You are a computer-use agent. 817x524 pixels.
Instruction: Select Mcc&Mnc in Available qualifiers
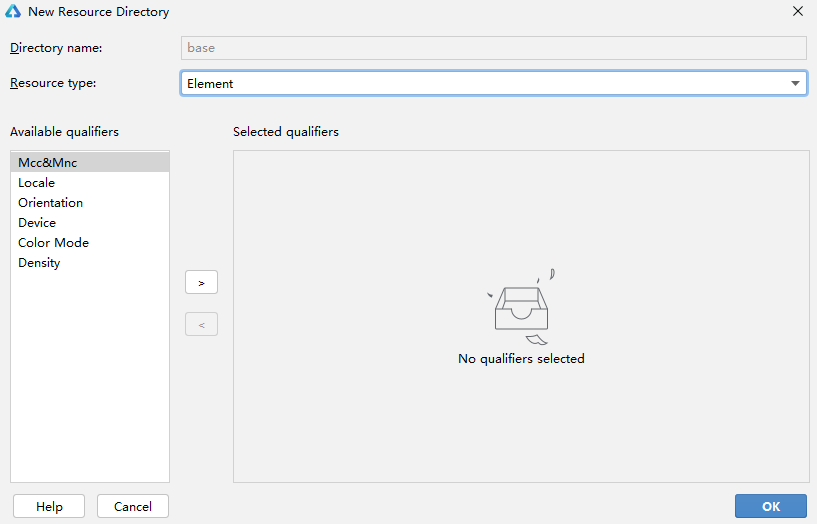[90, 163]
